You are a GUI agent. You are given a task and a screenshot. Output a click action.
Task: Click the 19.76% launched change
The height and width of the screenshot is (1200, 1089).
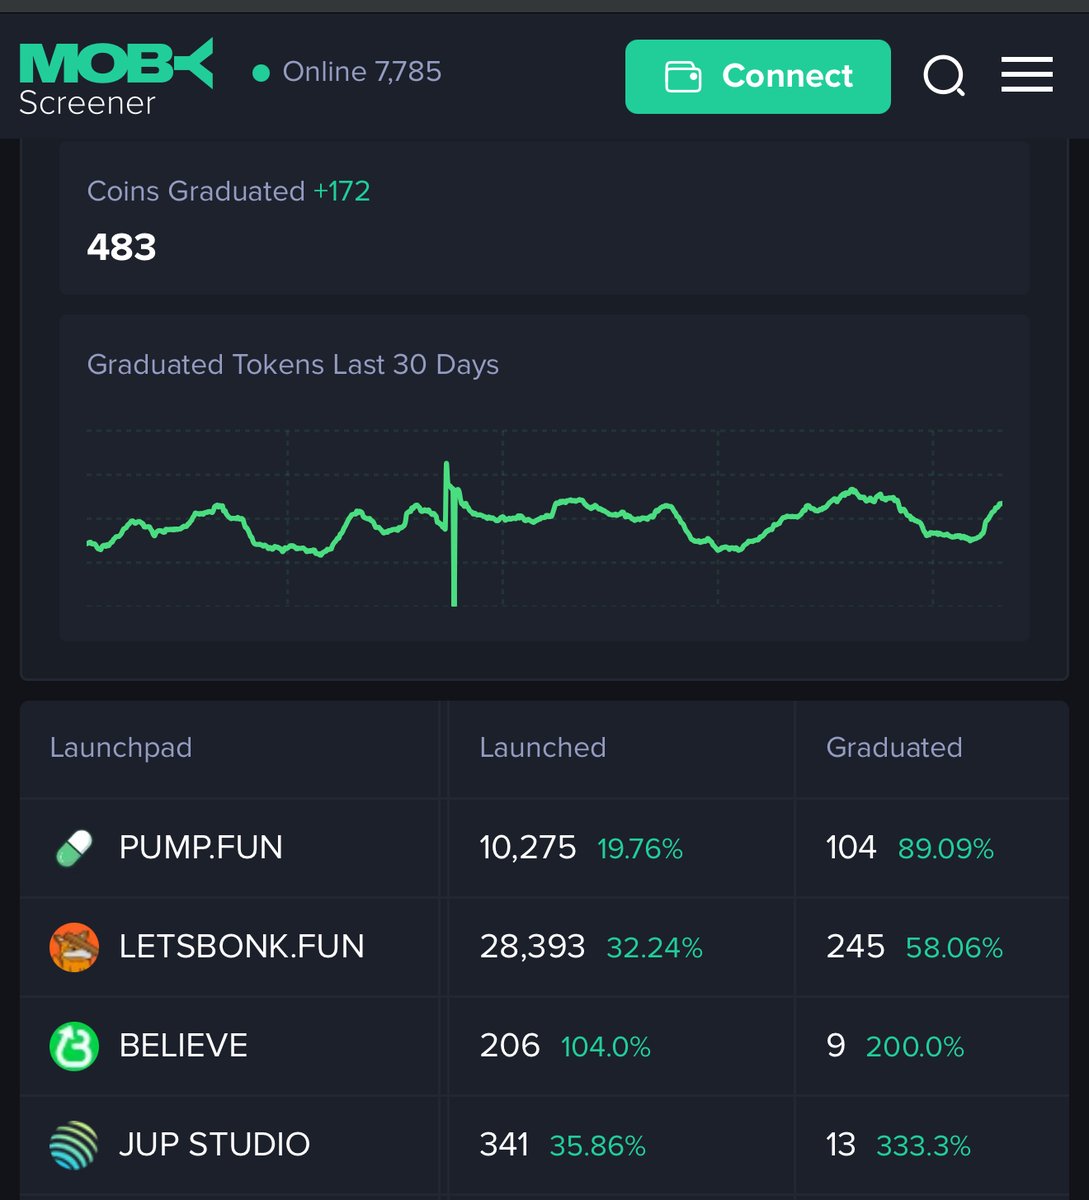pos(640,850)
